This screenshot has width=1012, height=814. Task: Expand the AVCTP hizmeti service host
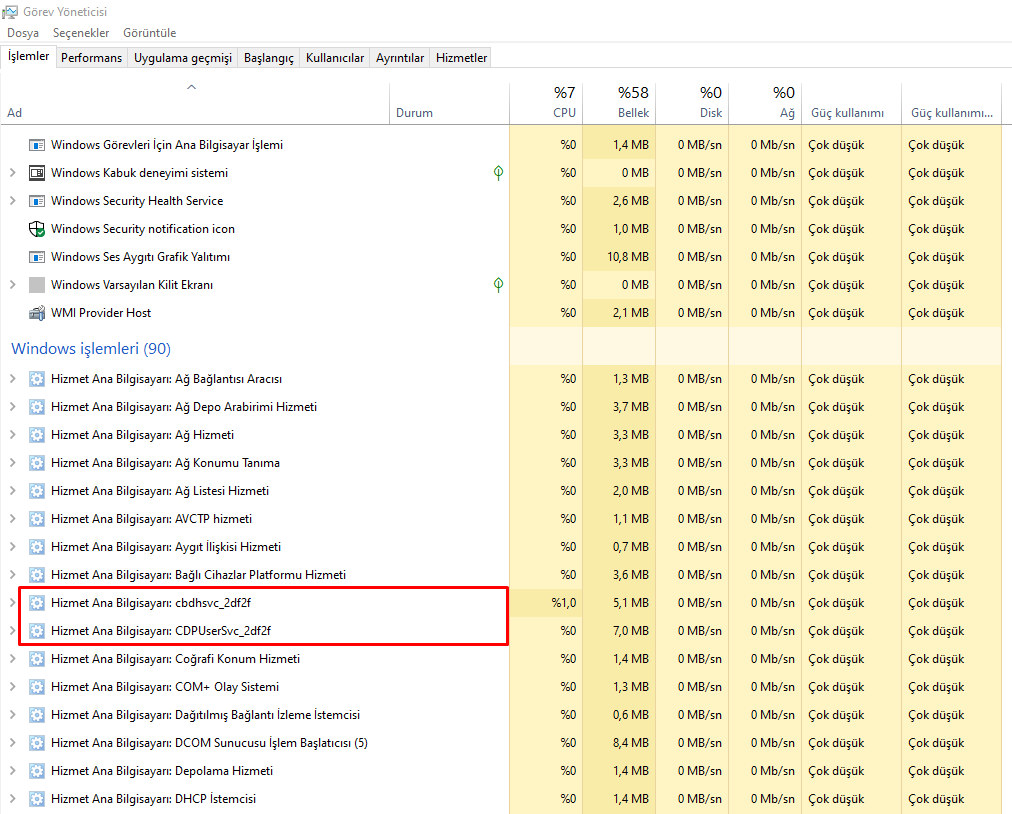tap(12, 518)
